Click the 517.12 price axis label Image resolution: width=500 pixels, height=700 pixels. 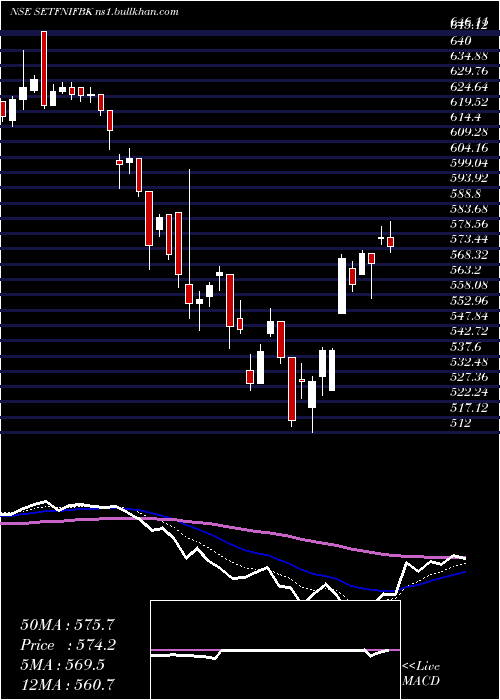[x=469, y=407]
